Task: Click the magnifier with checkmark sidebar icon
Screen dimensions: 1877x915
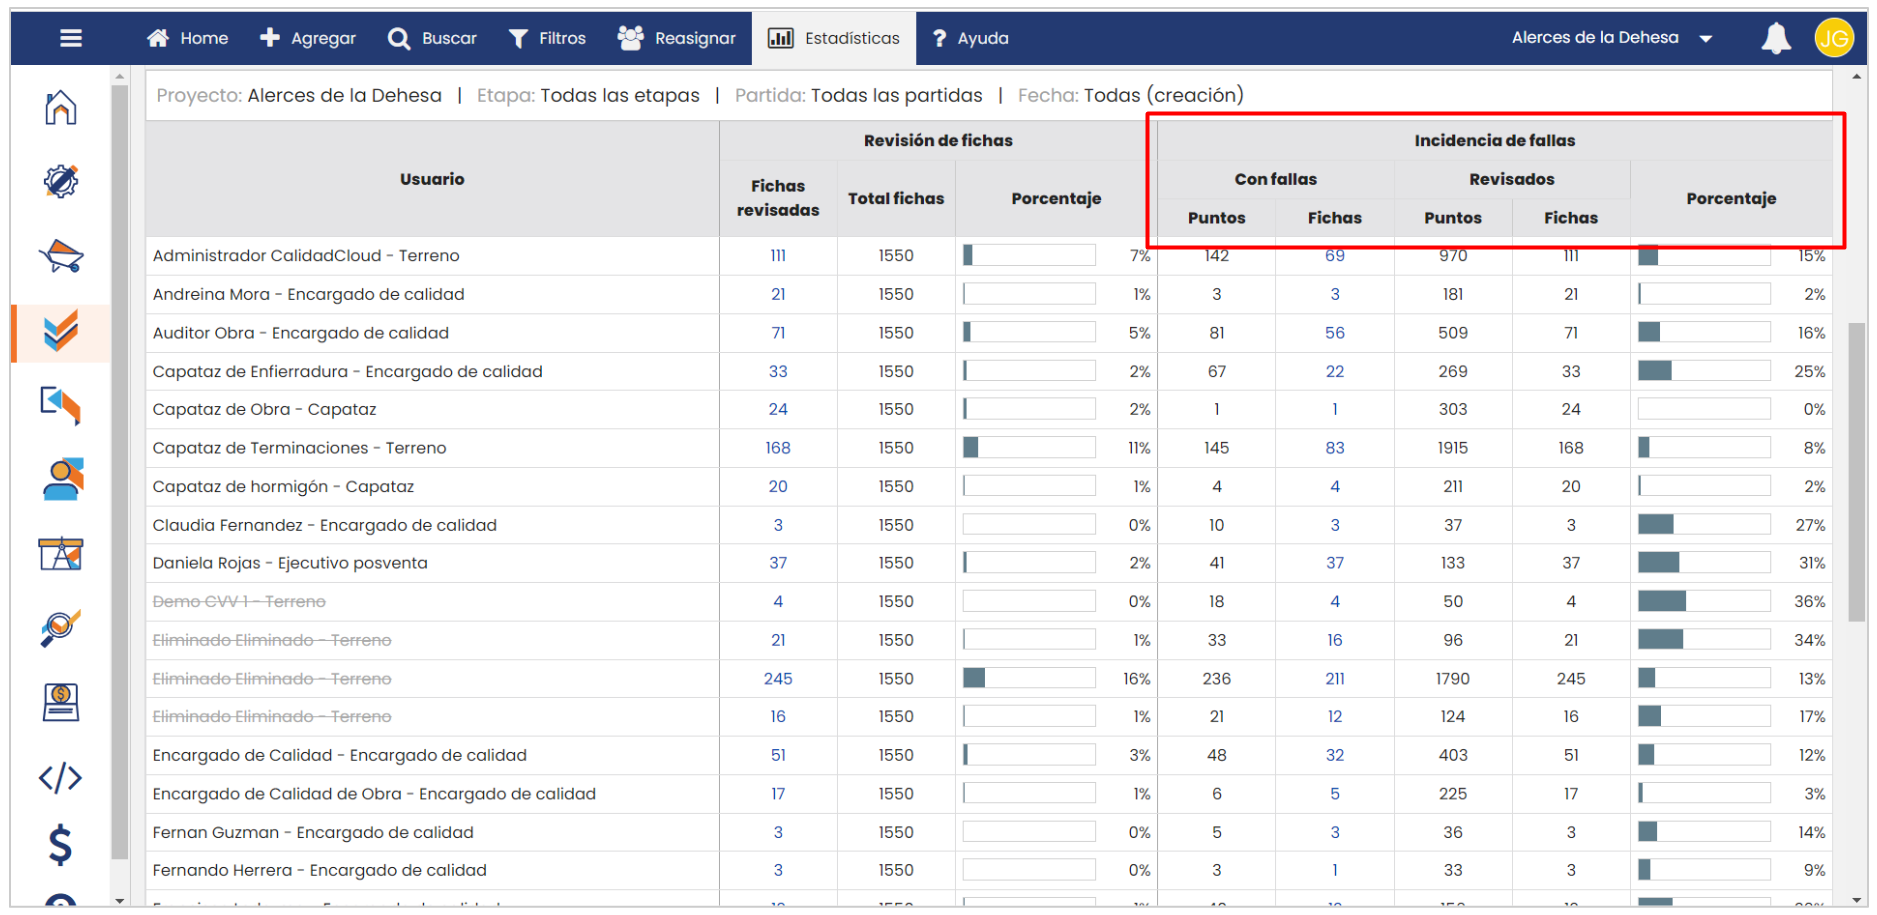Action: click(x=61, y=628)
